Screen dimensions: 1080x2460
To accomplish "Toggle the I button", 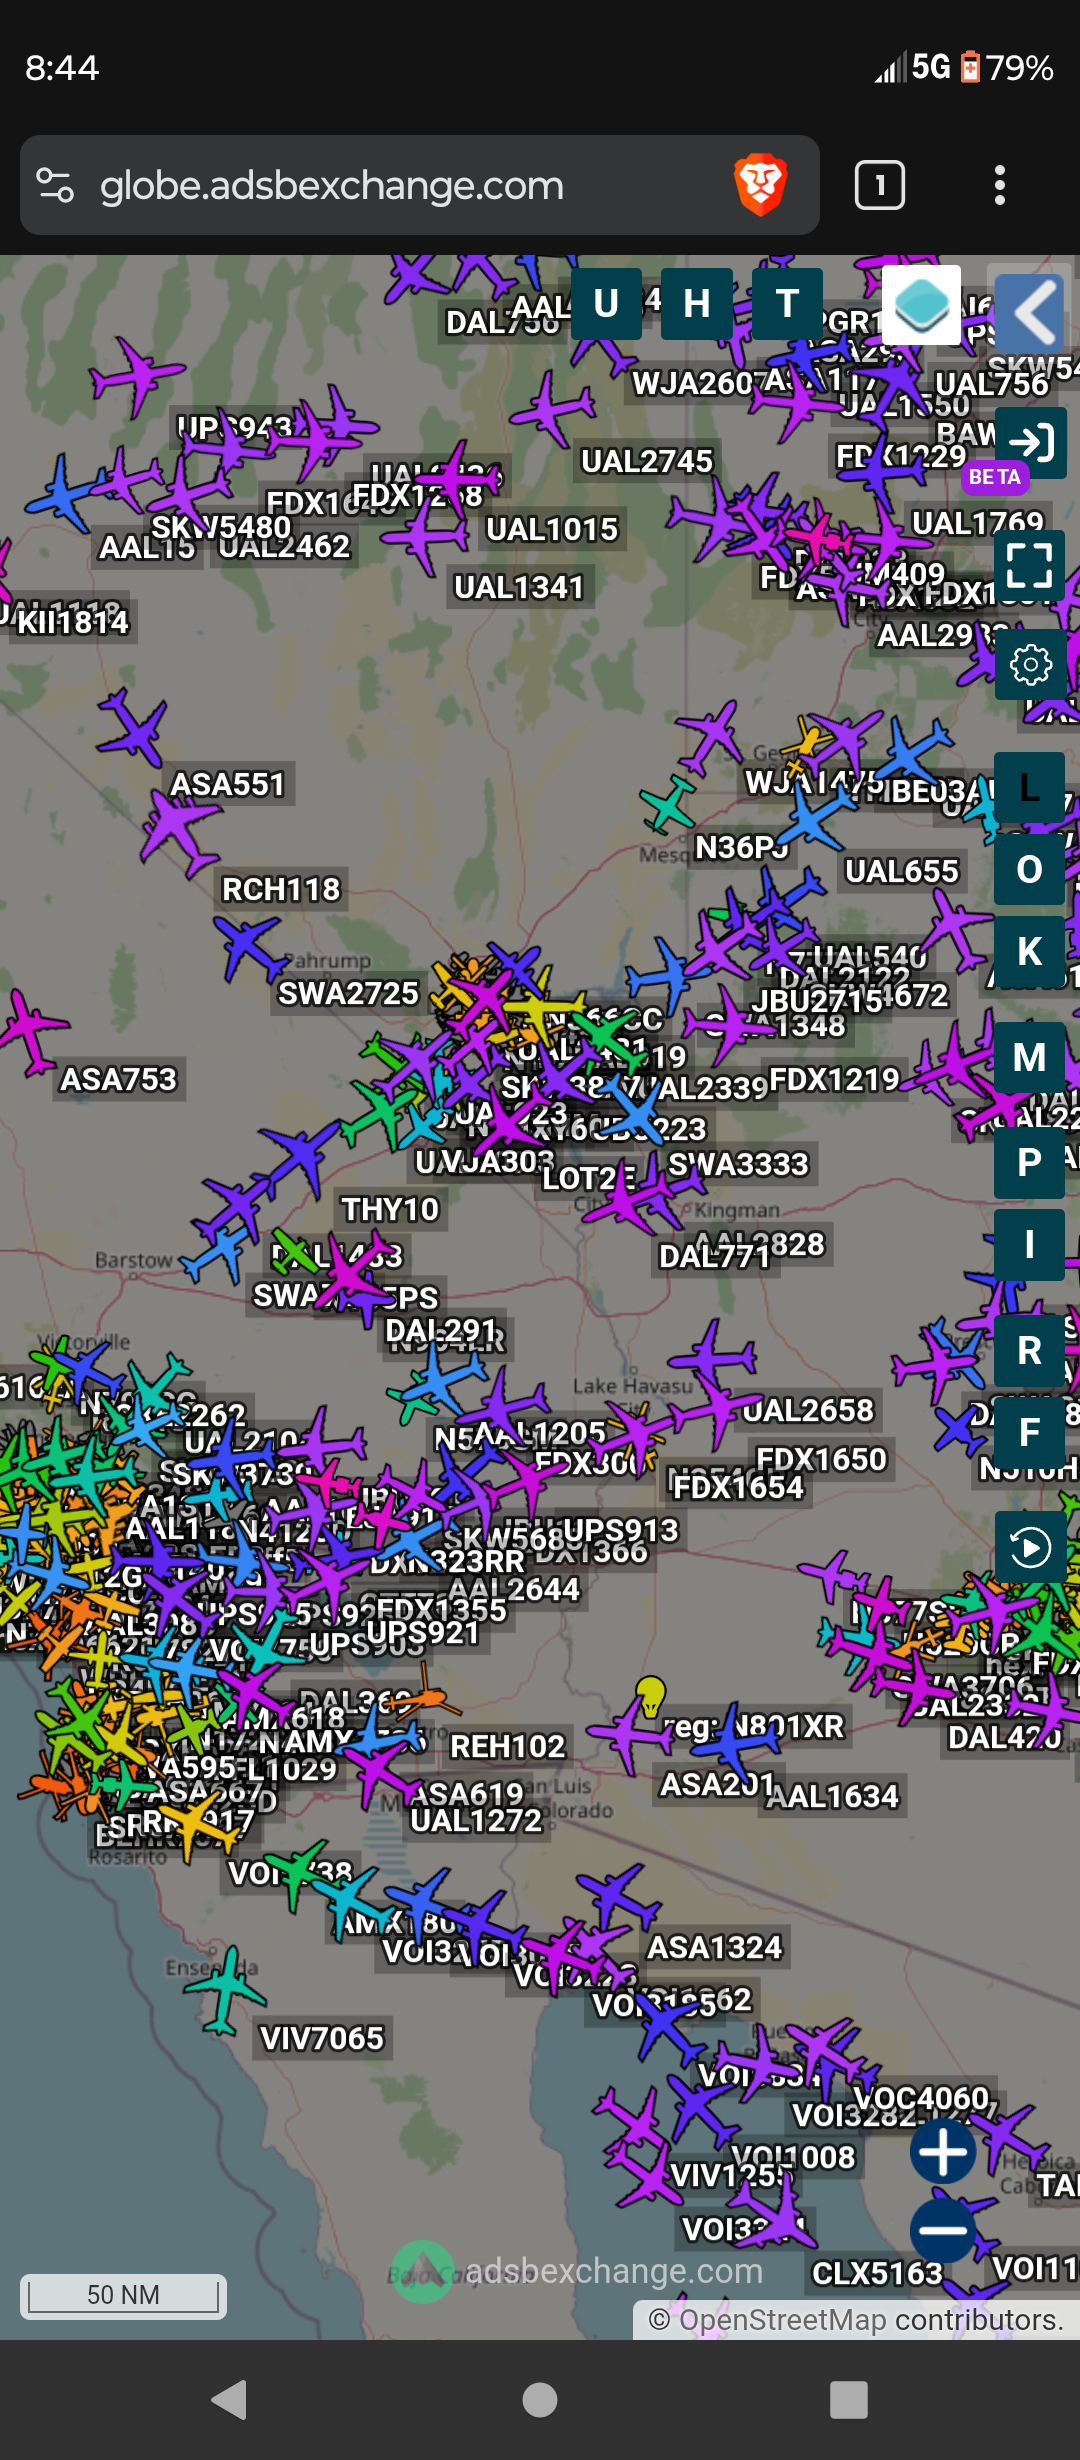I will pos(1029,1245).
